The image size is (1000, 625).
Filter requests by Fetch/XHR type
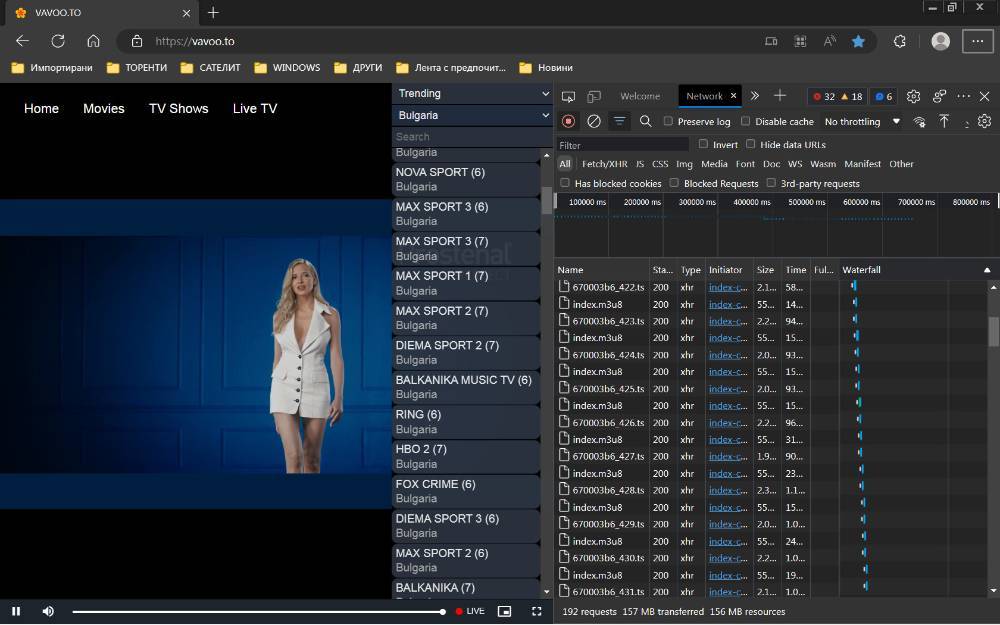click(605, 164)
